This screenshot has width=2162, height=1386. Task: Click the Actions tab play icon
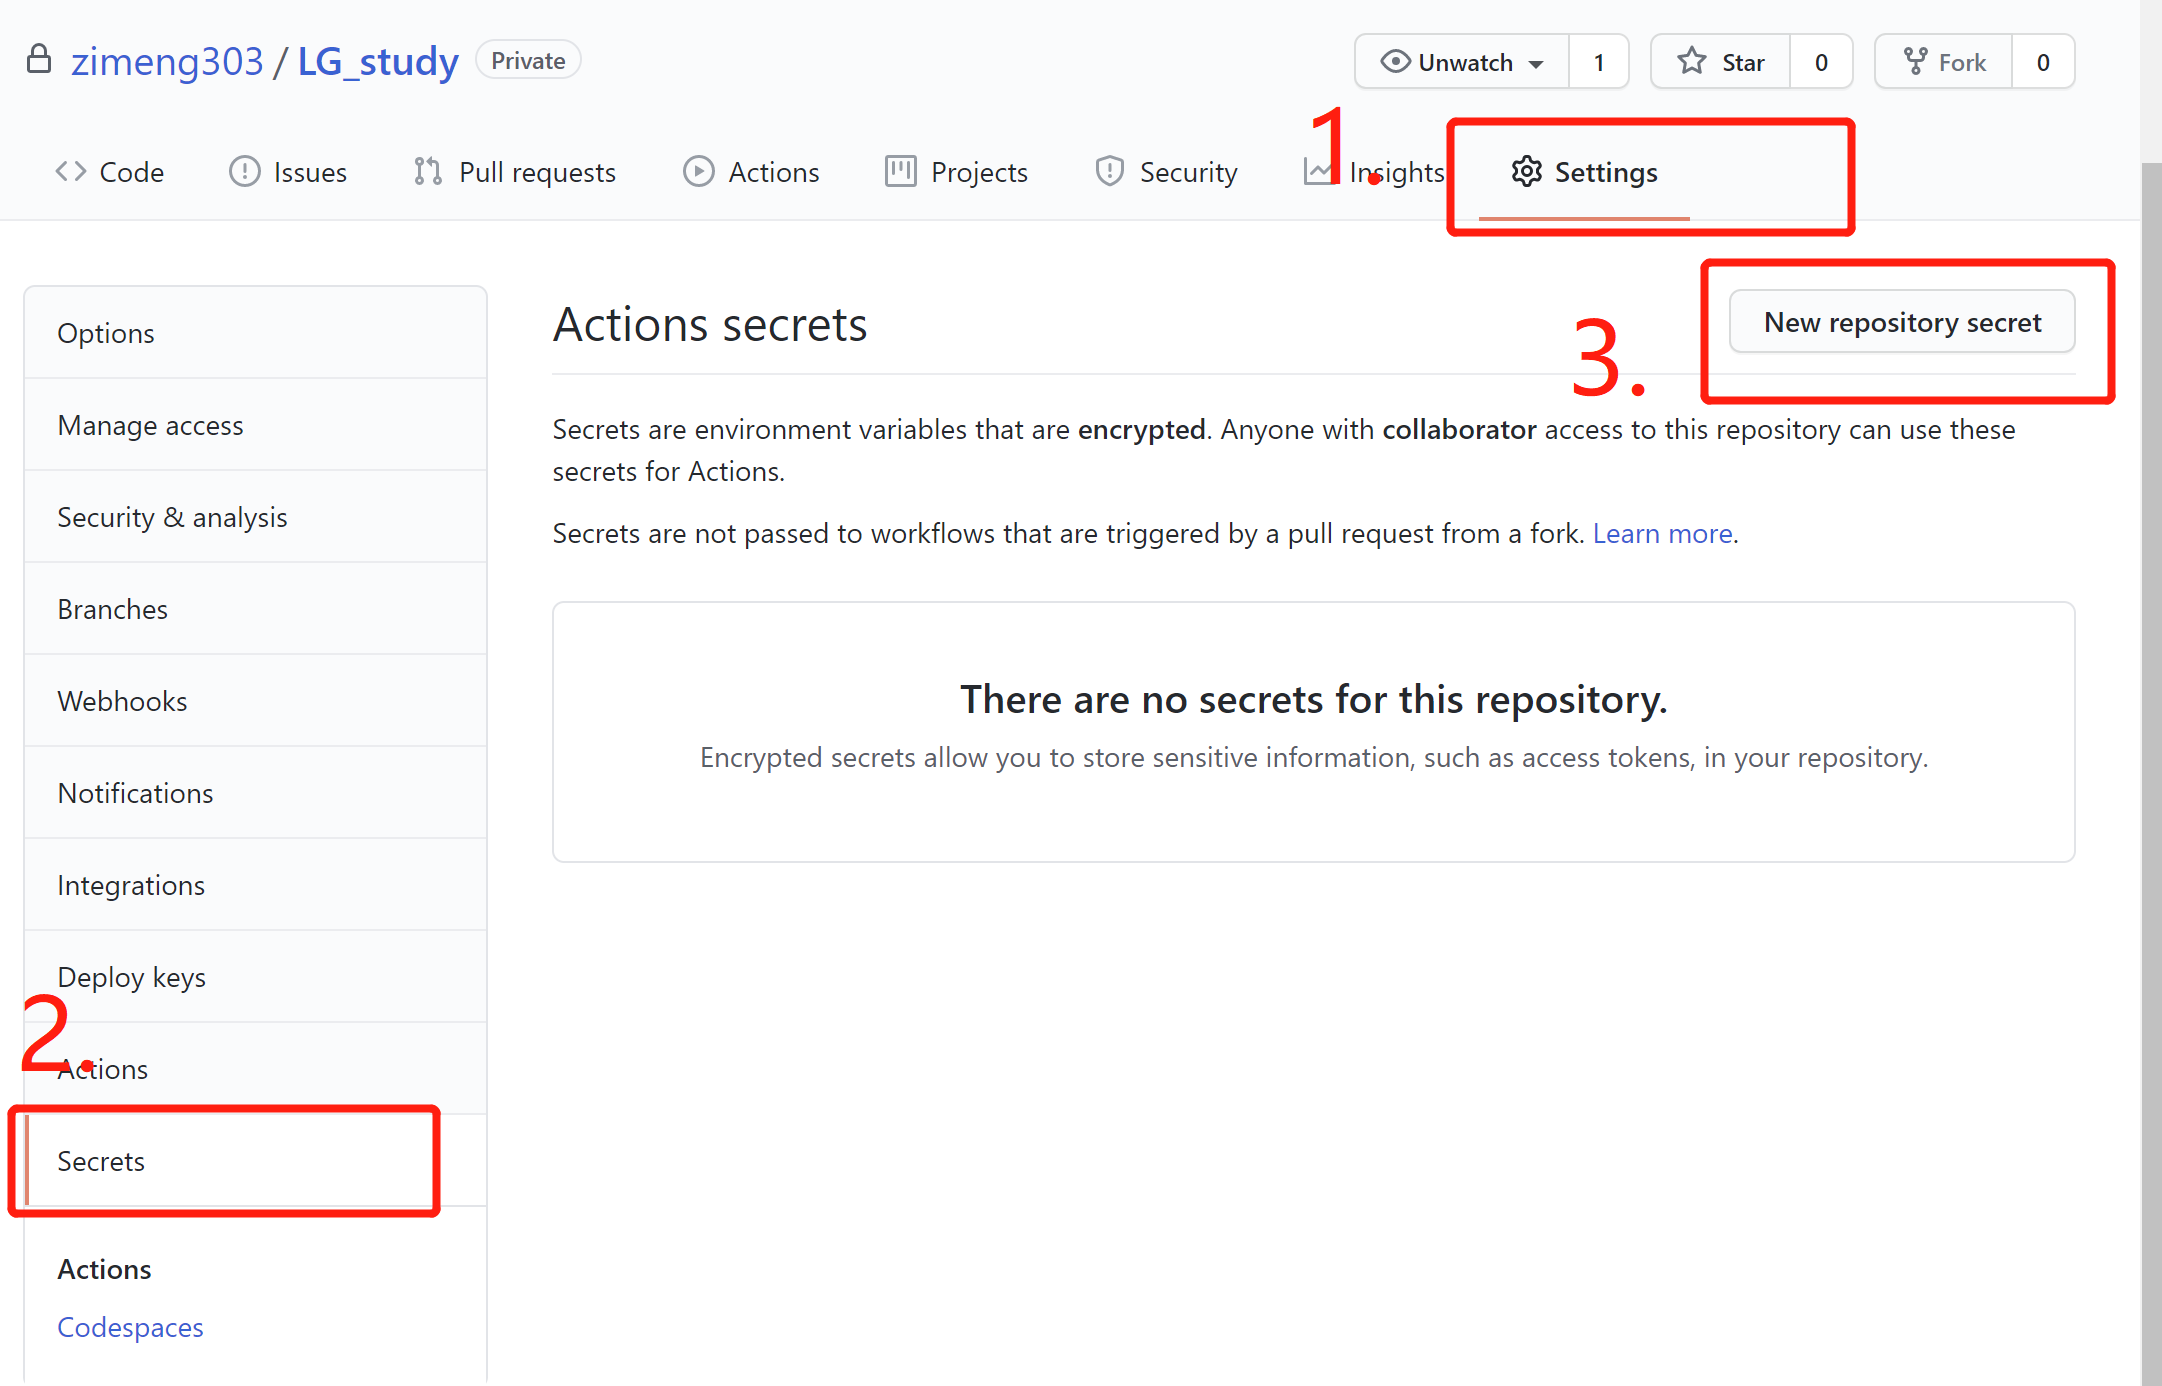698,172
